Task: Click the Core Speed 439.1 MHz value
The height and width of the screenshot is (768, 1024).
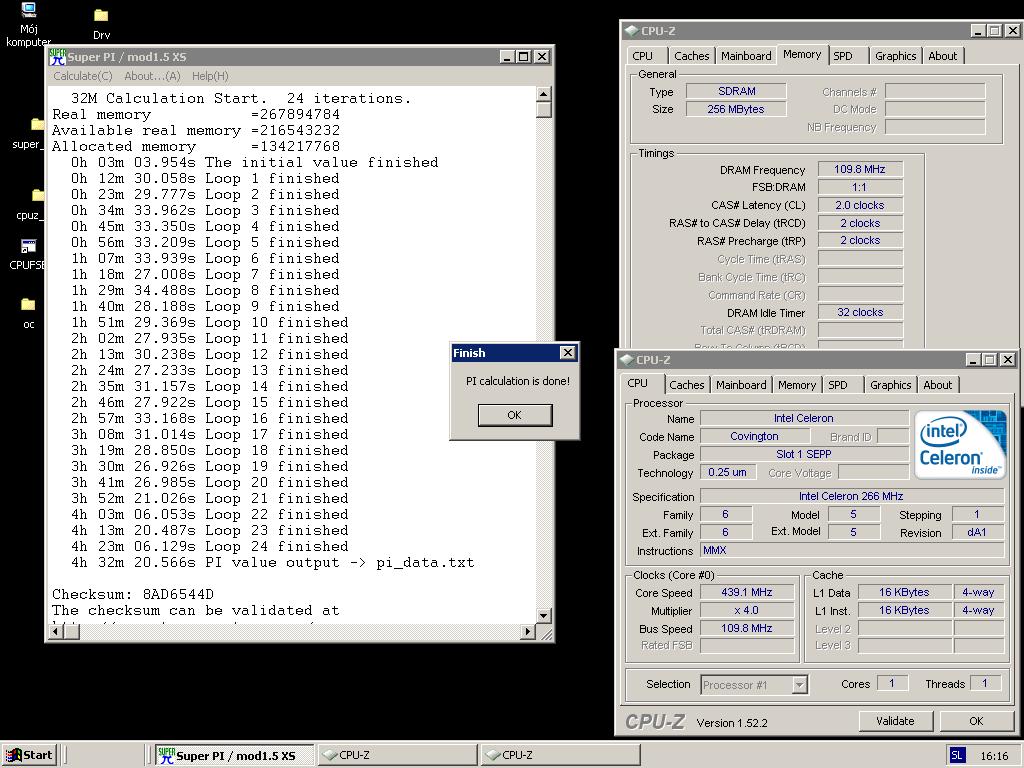Action: (x=747, y=592)
